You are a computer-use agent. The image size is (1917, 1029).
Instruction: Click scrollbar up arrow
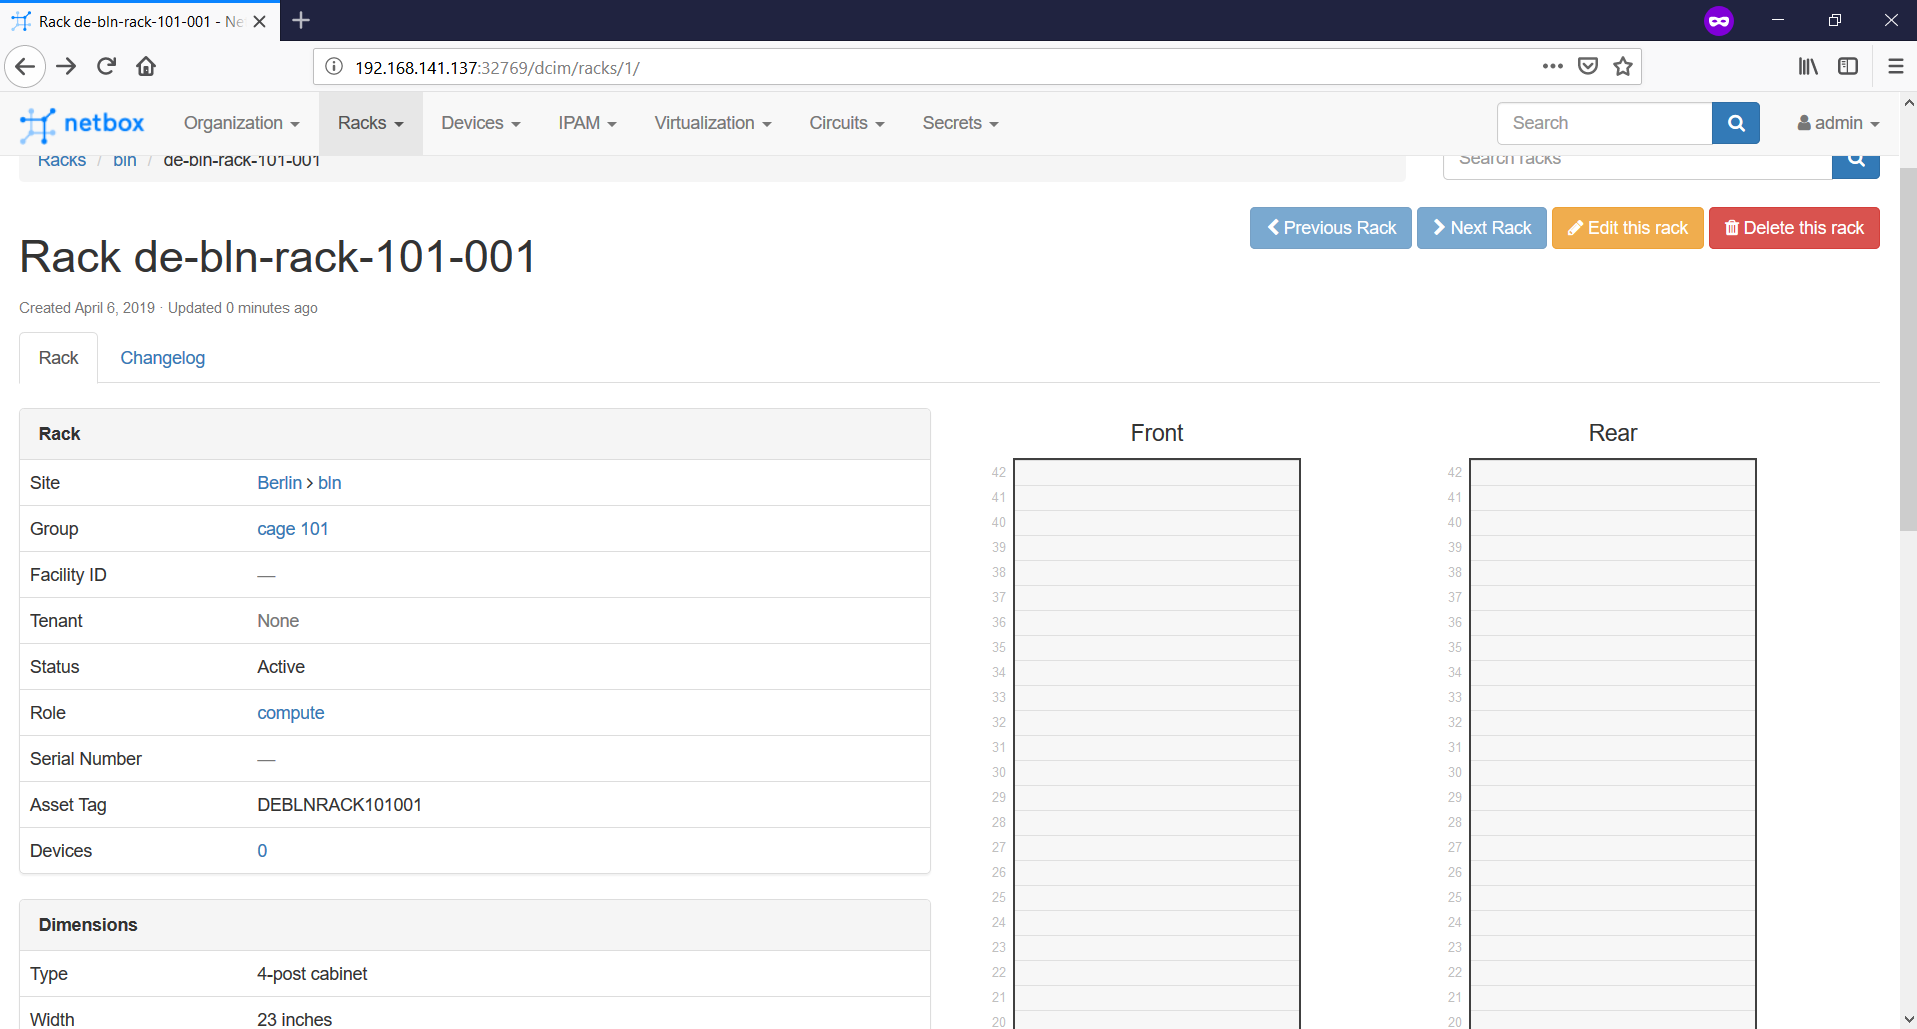point(1908,102)
